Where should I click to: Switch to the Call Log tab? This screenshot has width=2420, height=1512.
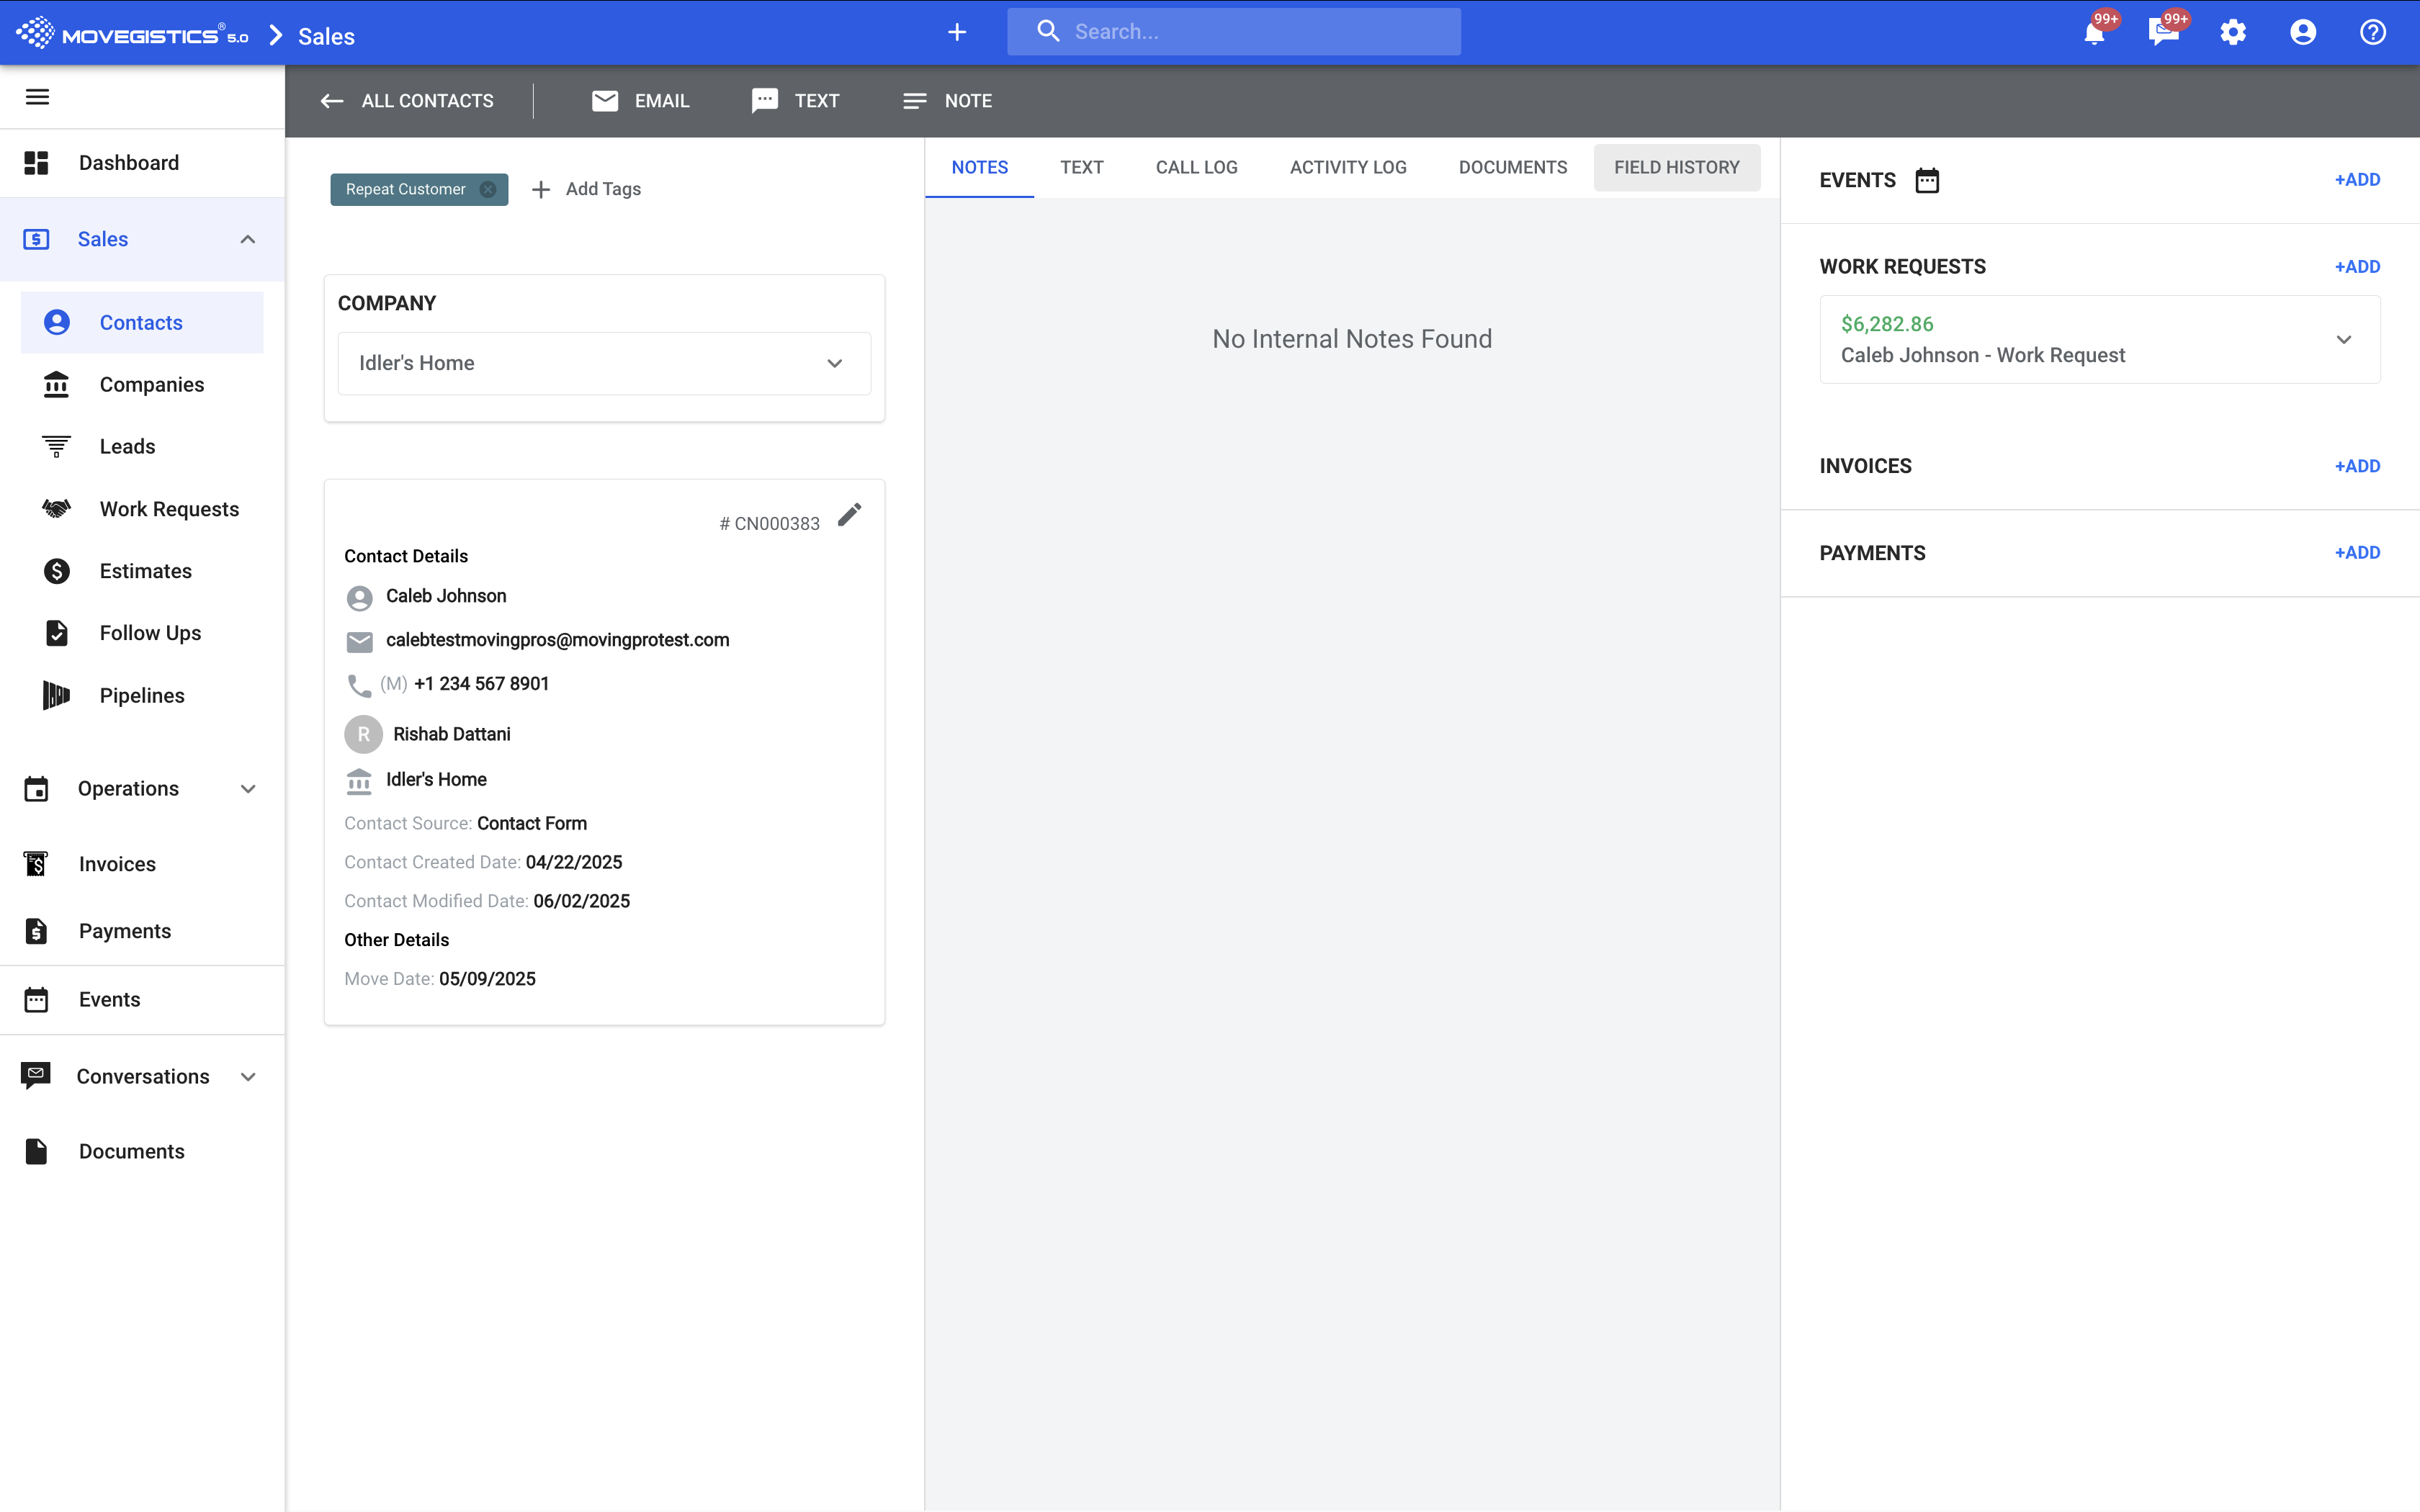pyautogui.click(x=1196, y=167)
